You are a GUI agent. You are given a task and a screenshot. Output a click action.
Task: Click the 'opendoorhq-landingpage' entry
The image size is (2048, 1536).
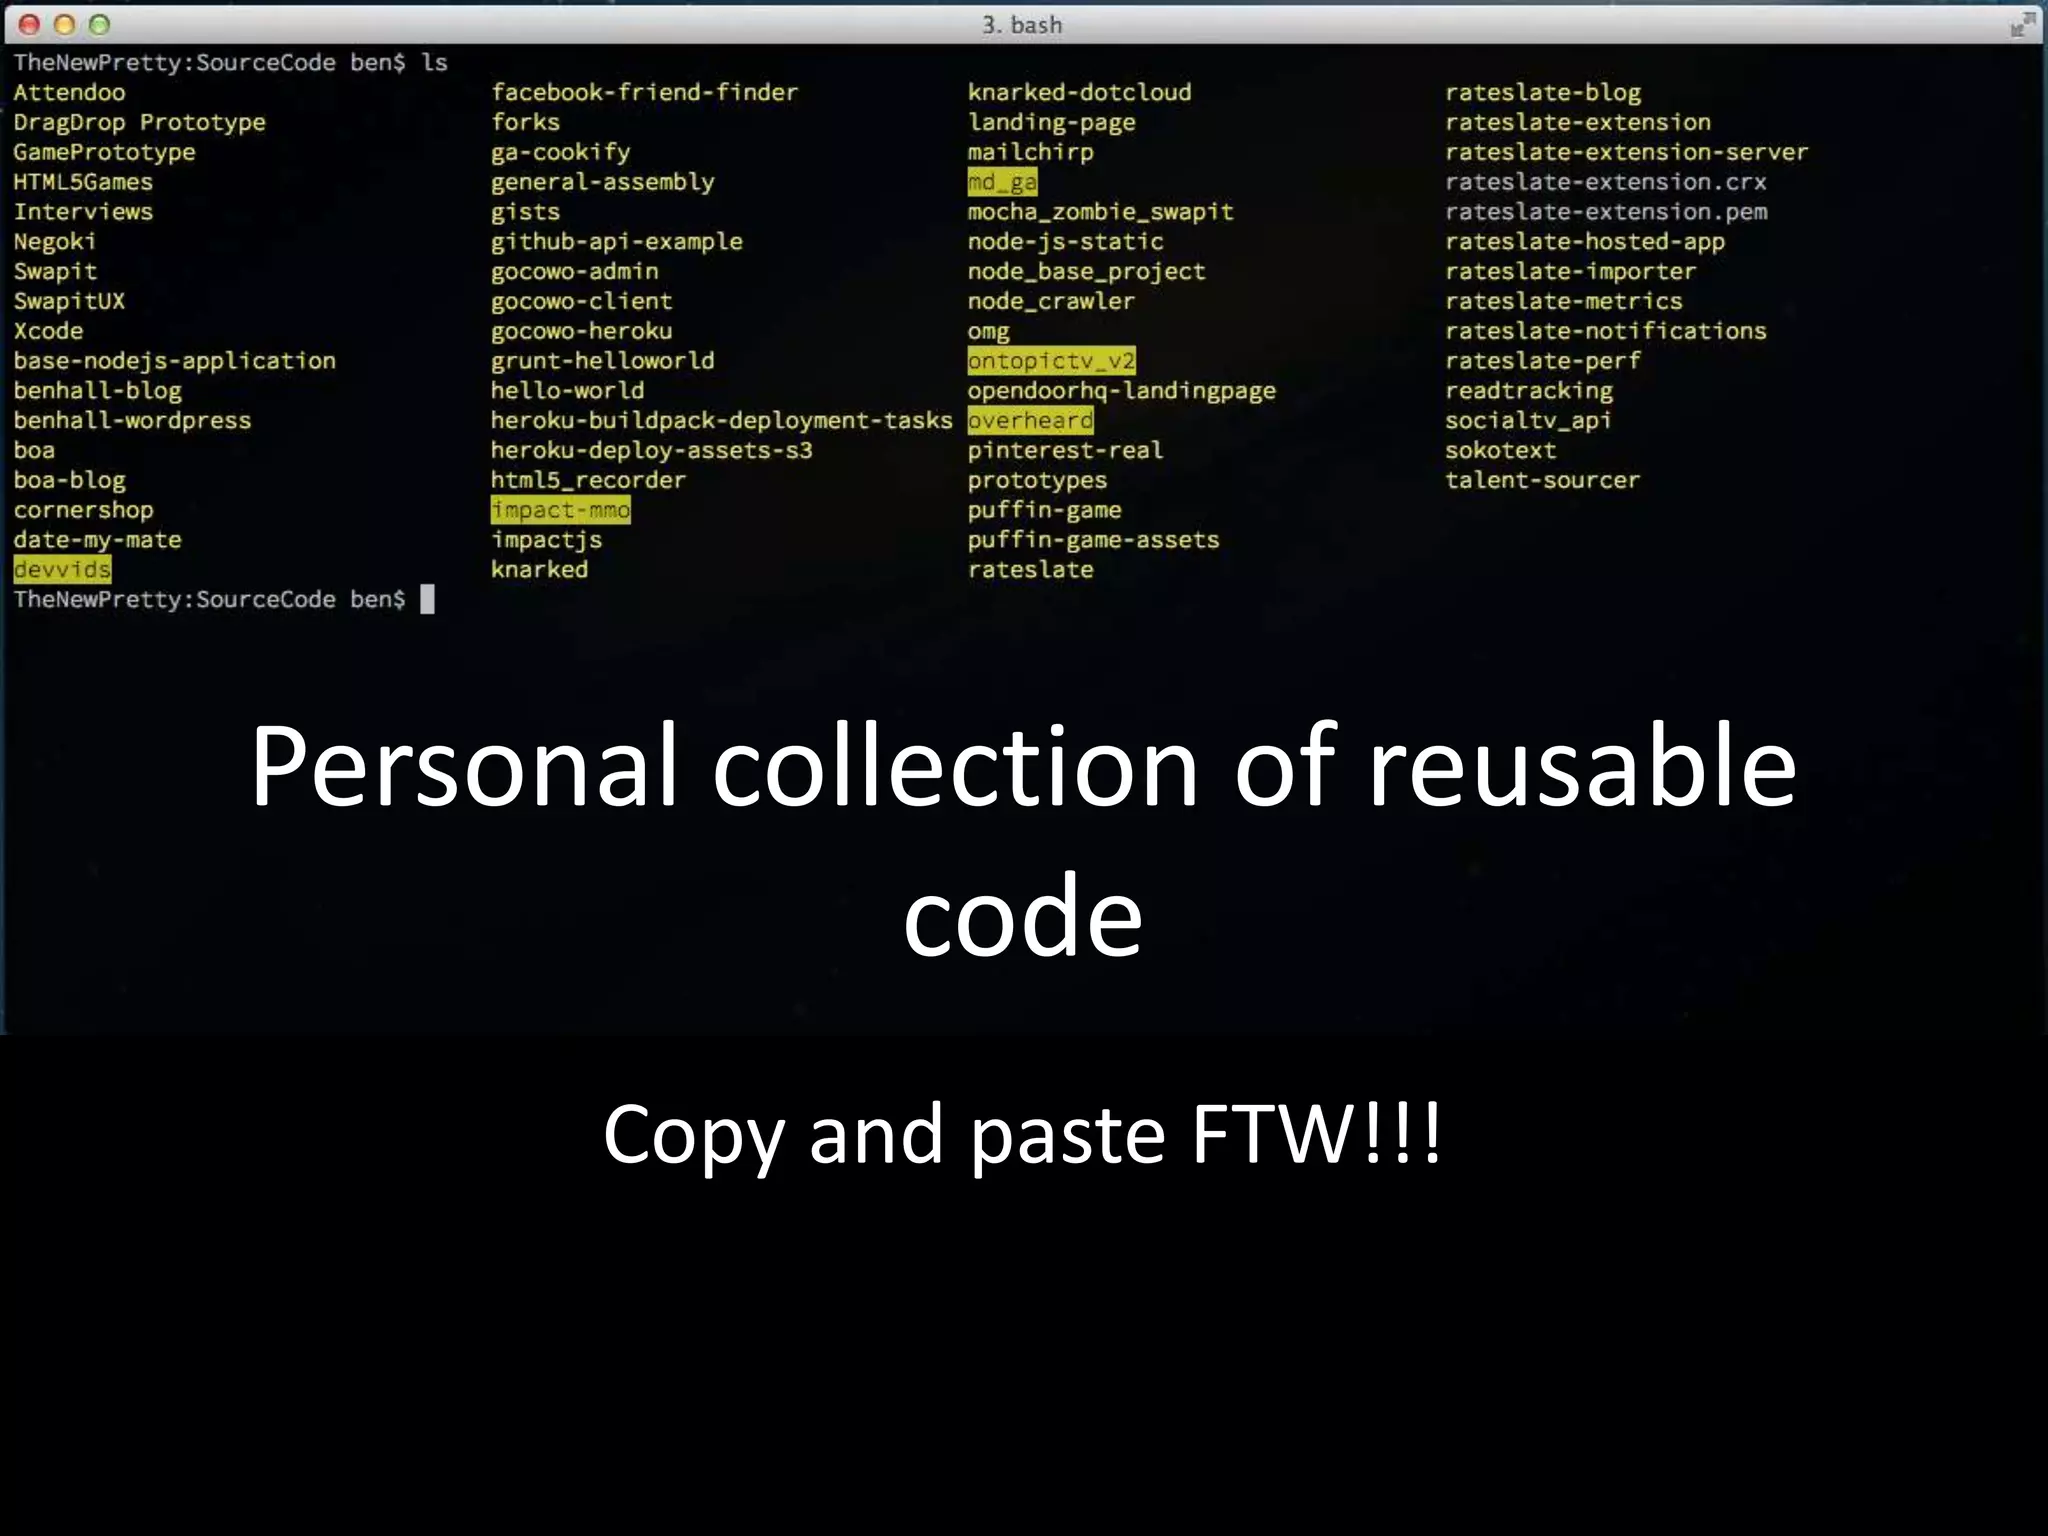[x=1121, y=391]
